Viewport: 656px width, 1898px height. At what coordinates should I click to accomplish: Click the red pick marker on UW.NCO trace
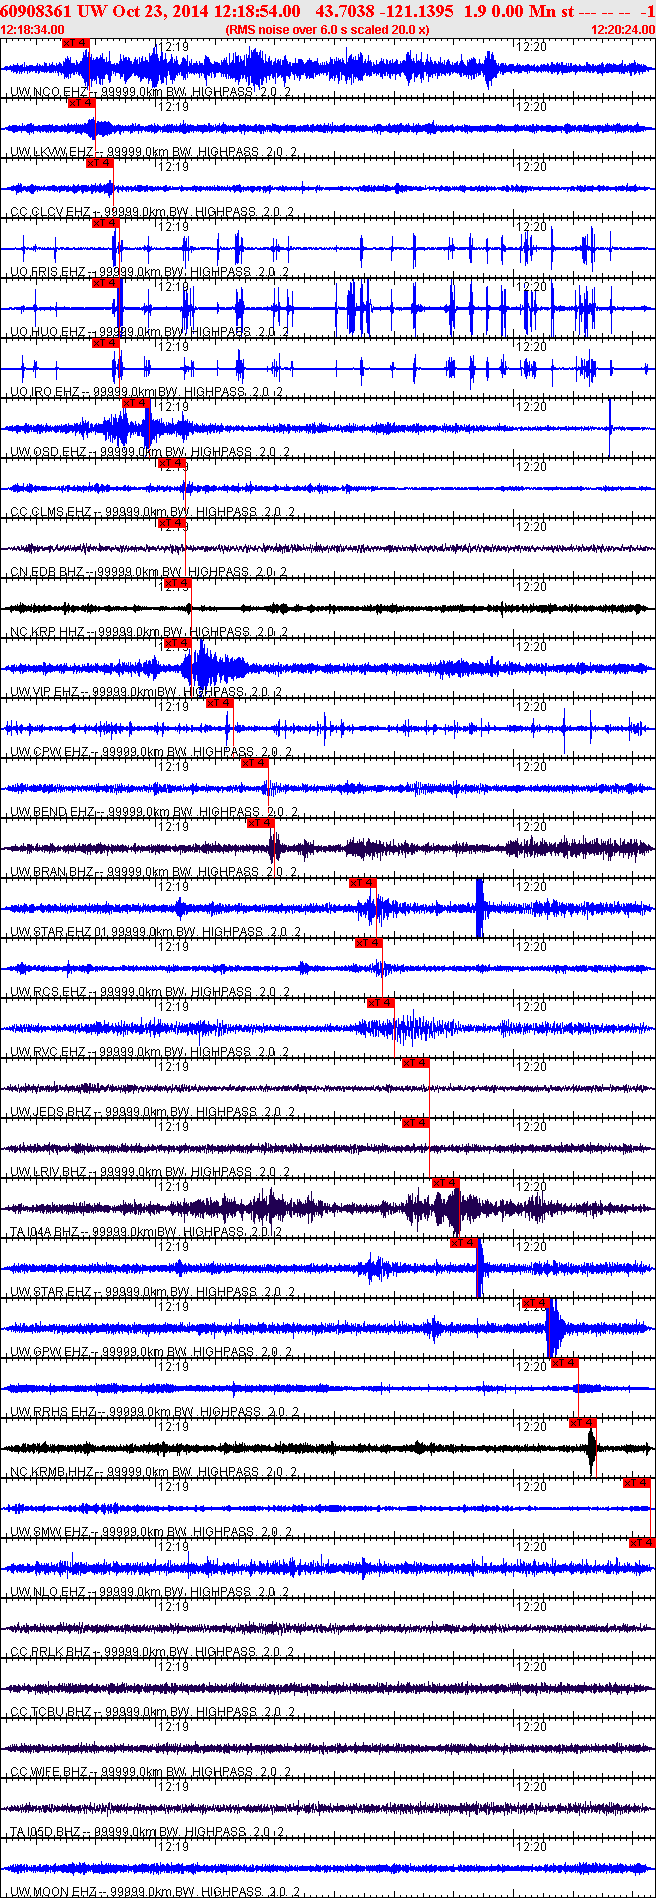coord(75,43)
